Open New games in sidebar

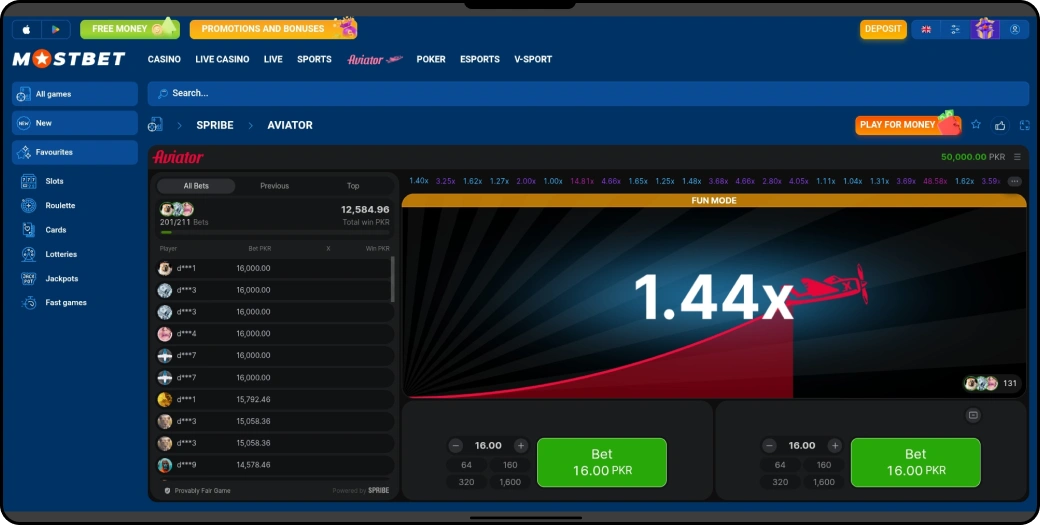click(75, 123)
